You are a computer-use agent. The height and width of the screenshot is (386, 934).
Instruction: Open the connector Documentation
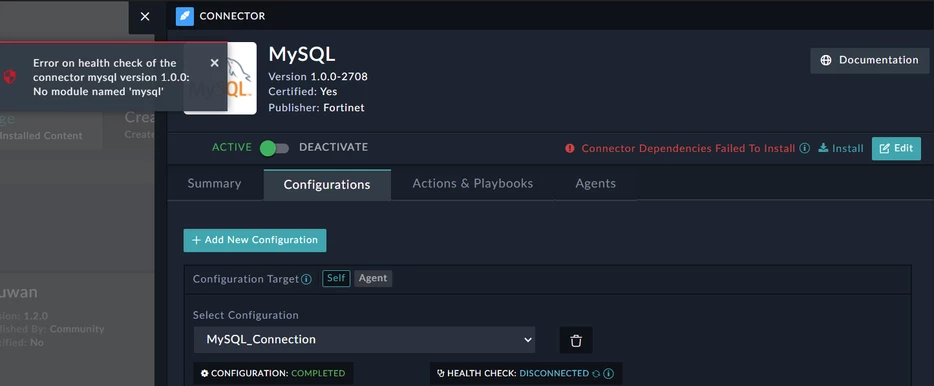tap(870, 60)
